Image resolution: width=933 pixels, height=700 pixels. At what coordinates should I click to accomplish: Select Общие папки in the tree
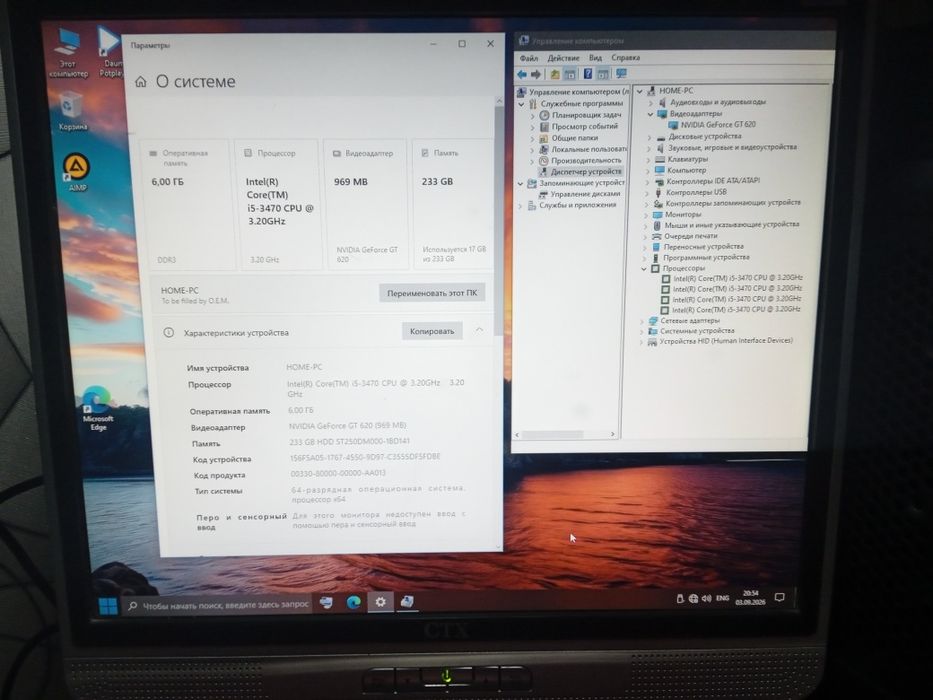(x=569, y=138)
